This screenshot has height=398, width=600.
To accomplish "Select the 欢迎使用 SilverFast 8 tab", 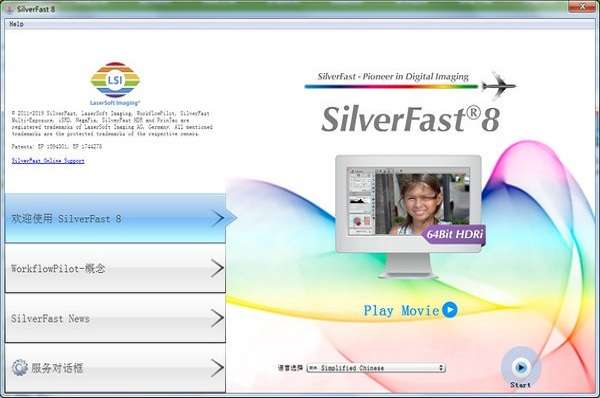I will click(115, 218).
